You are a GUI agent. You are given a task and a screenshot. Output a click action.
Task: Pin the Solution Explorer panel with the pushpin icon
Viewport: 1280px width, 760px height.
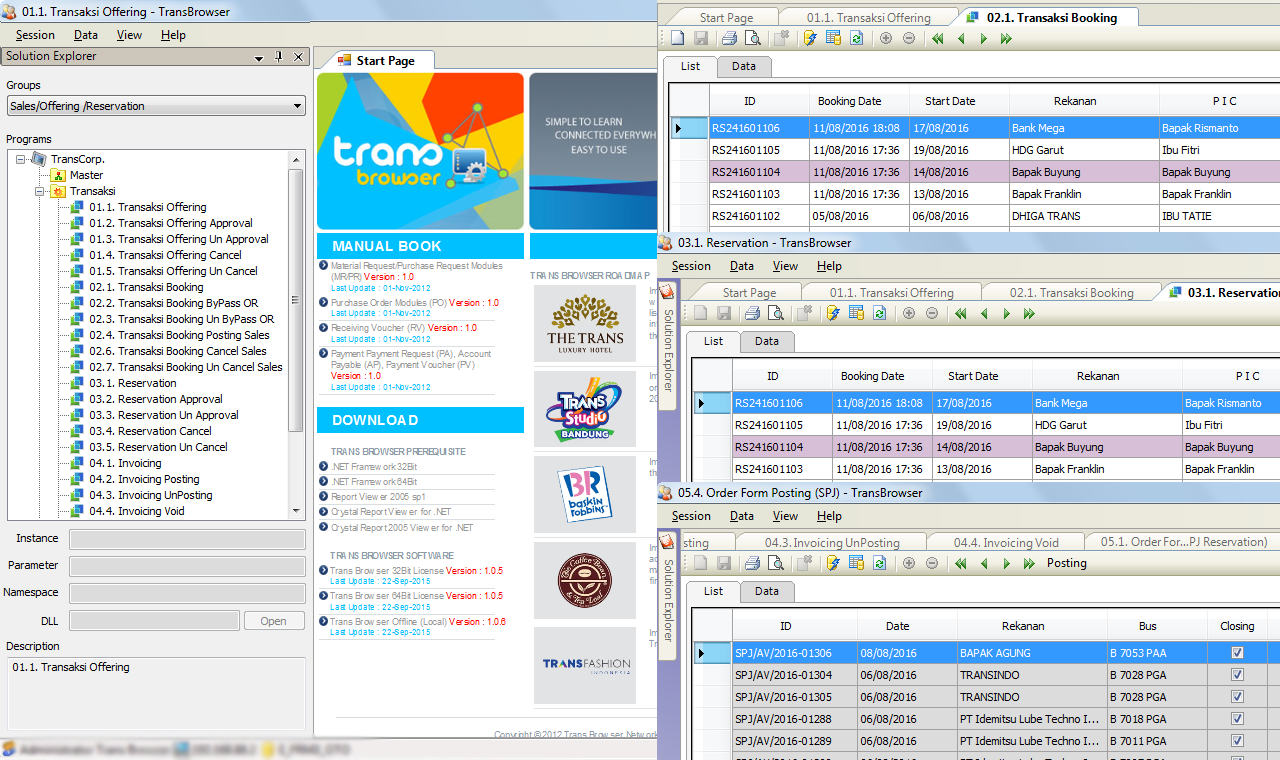pyautogui.click(x=279, y=57)
